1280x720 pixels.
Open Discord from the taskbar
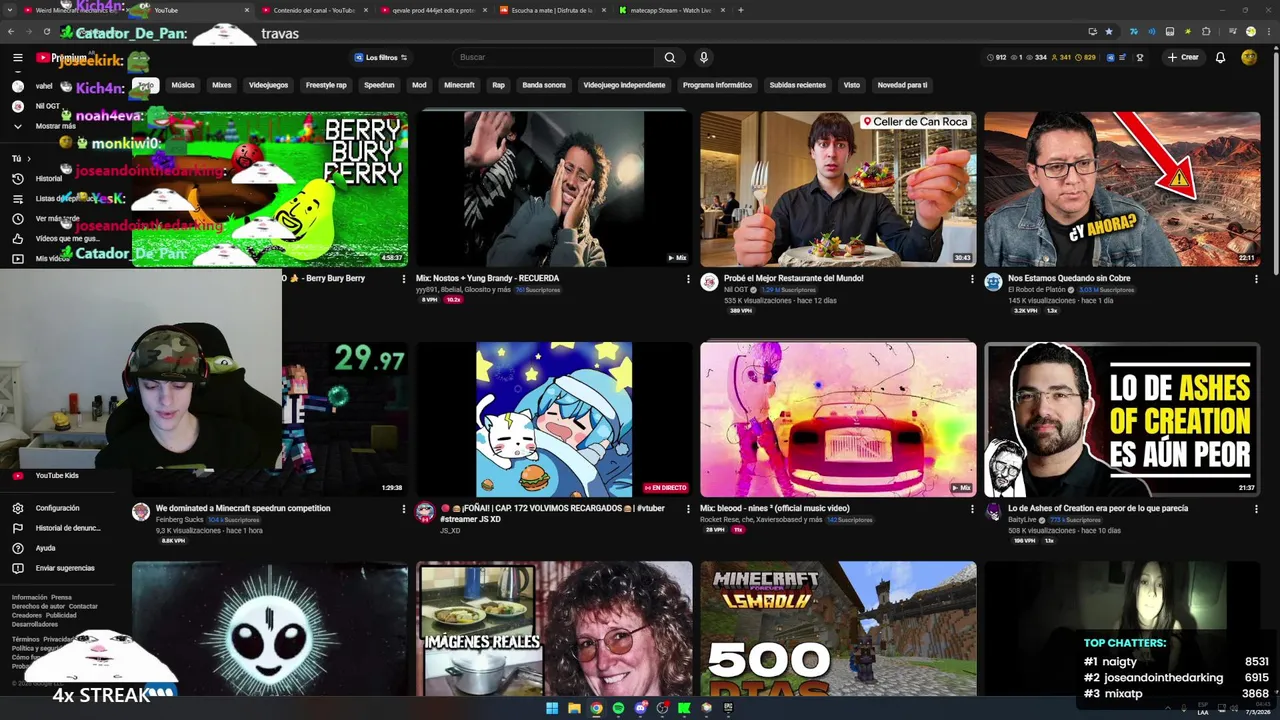[x=640, y=708]
